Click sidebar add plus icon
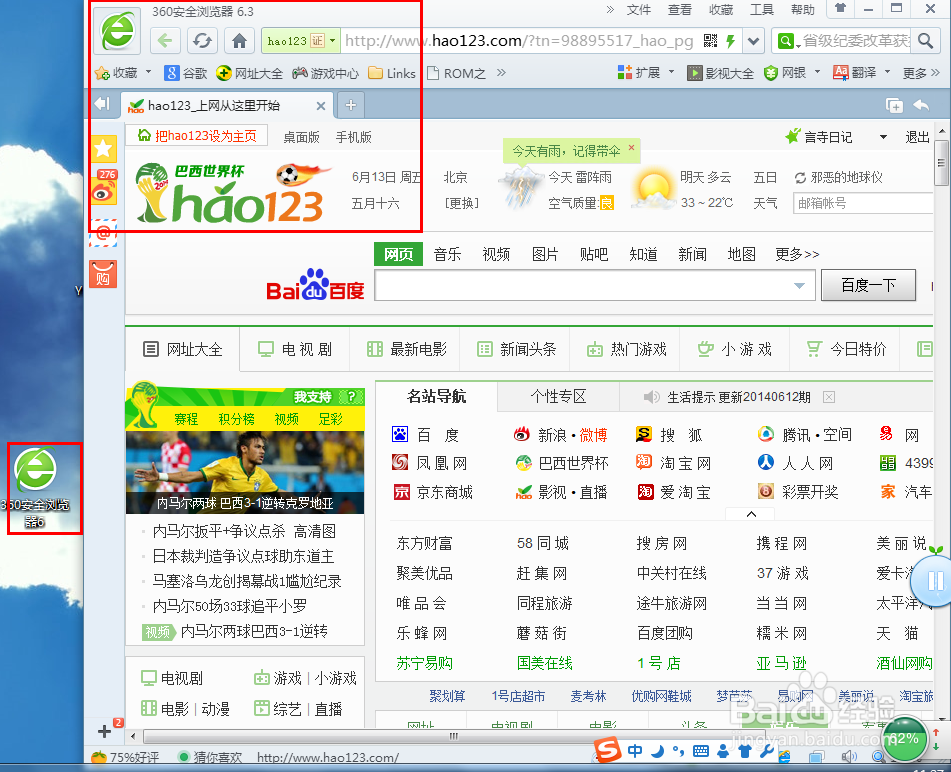Screen dimensions: 951x772 point(104,731)
